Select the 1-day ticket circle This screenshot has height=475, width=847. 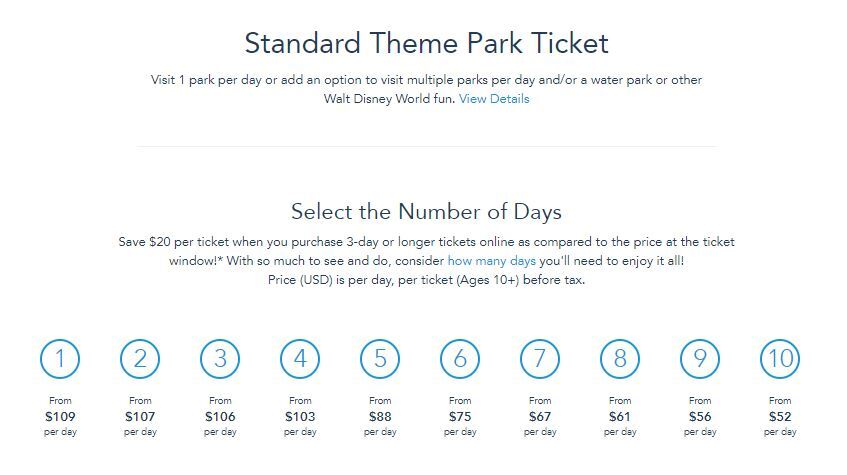(60, 359)
